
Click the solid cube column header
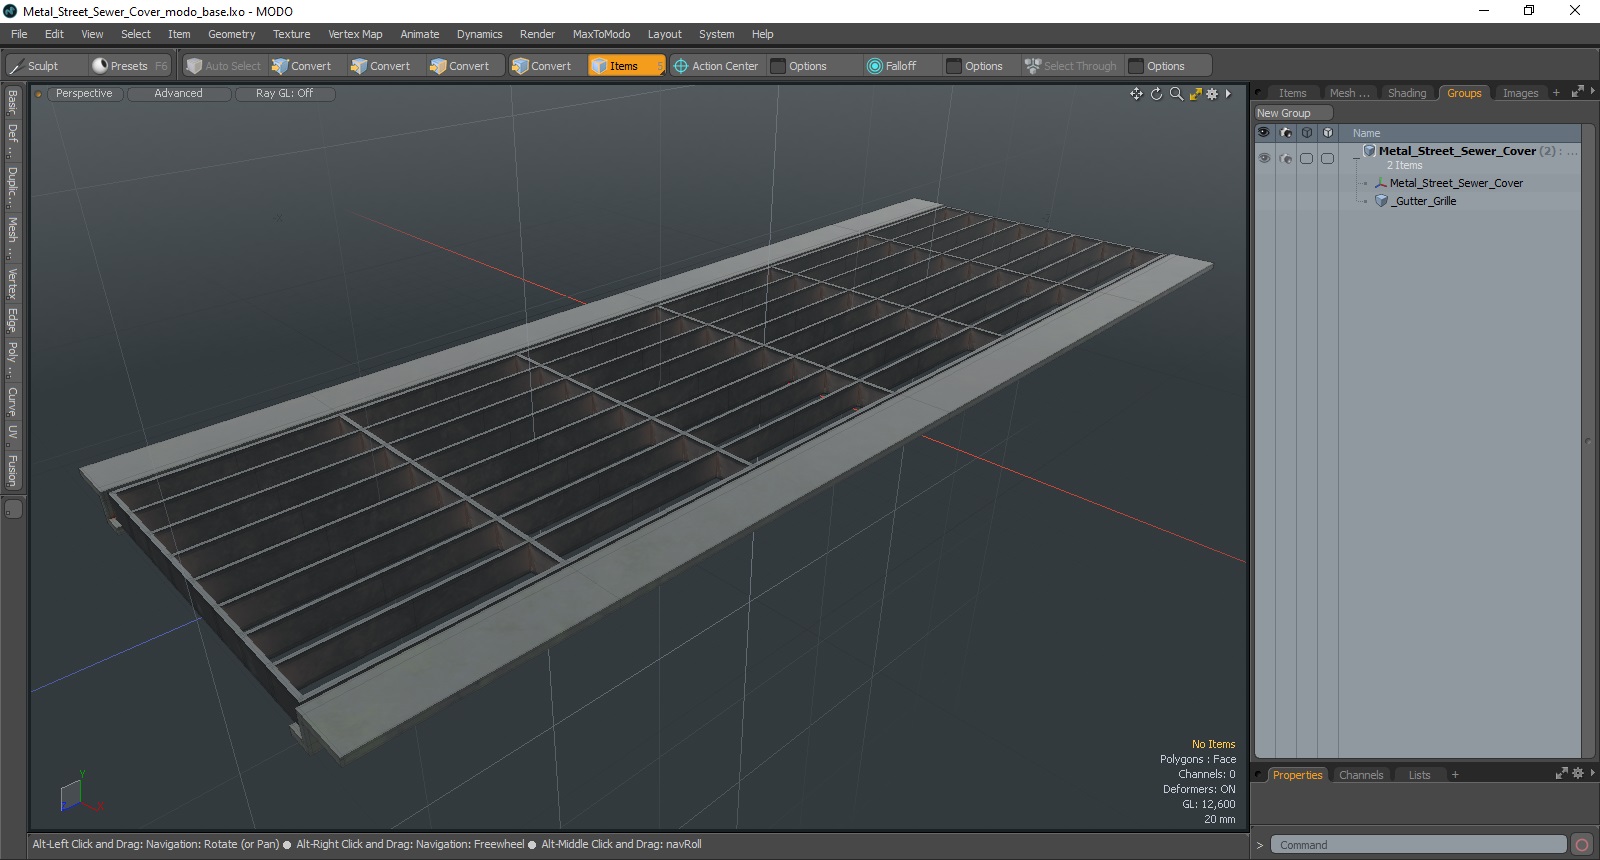(1327, 132)
